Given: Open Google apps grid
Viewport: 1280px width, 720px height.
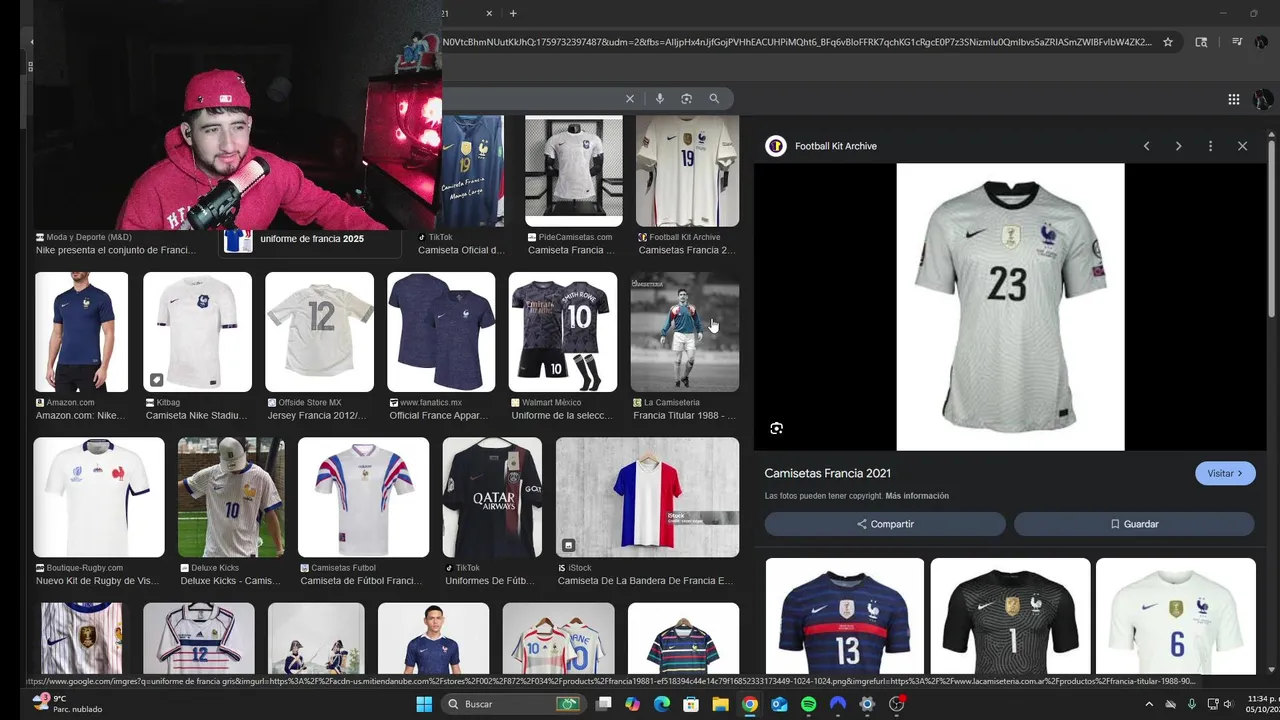Looking at the screenshot, I should point(1234,99).
